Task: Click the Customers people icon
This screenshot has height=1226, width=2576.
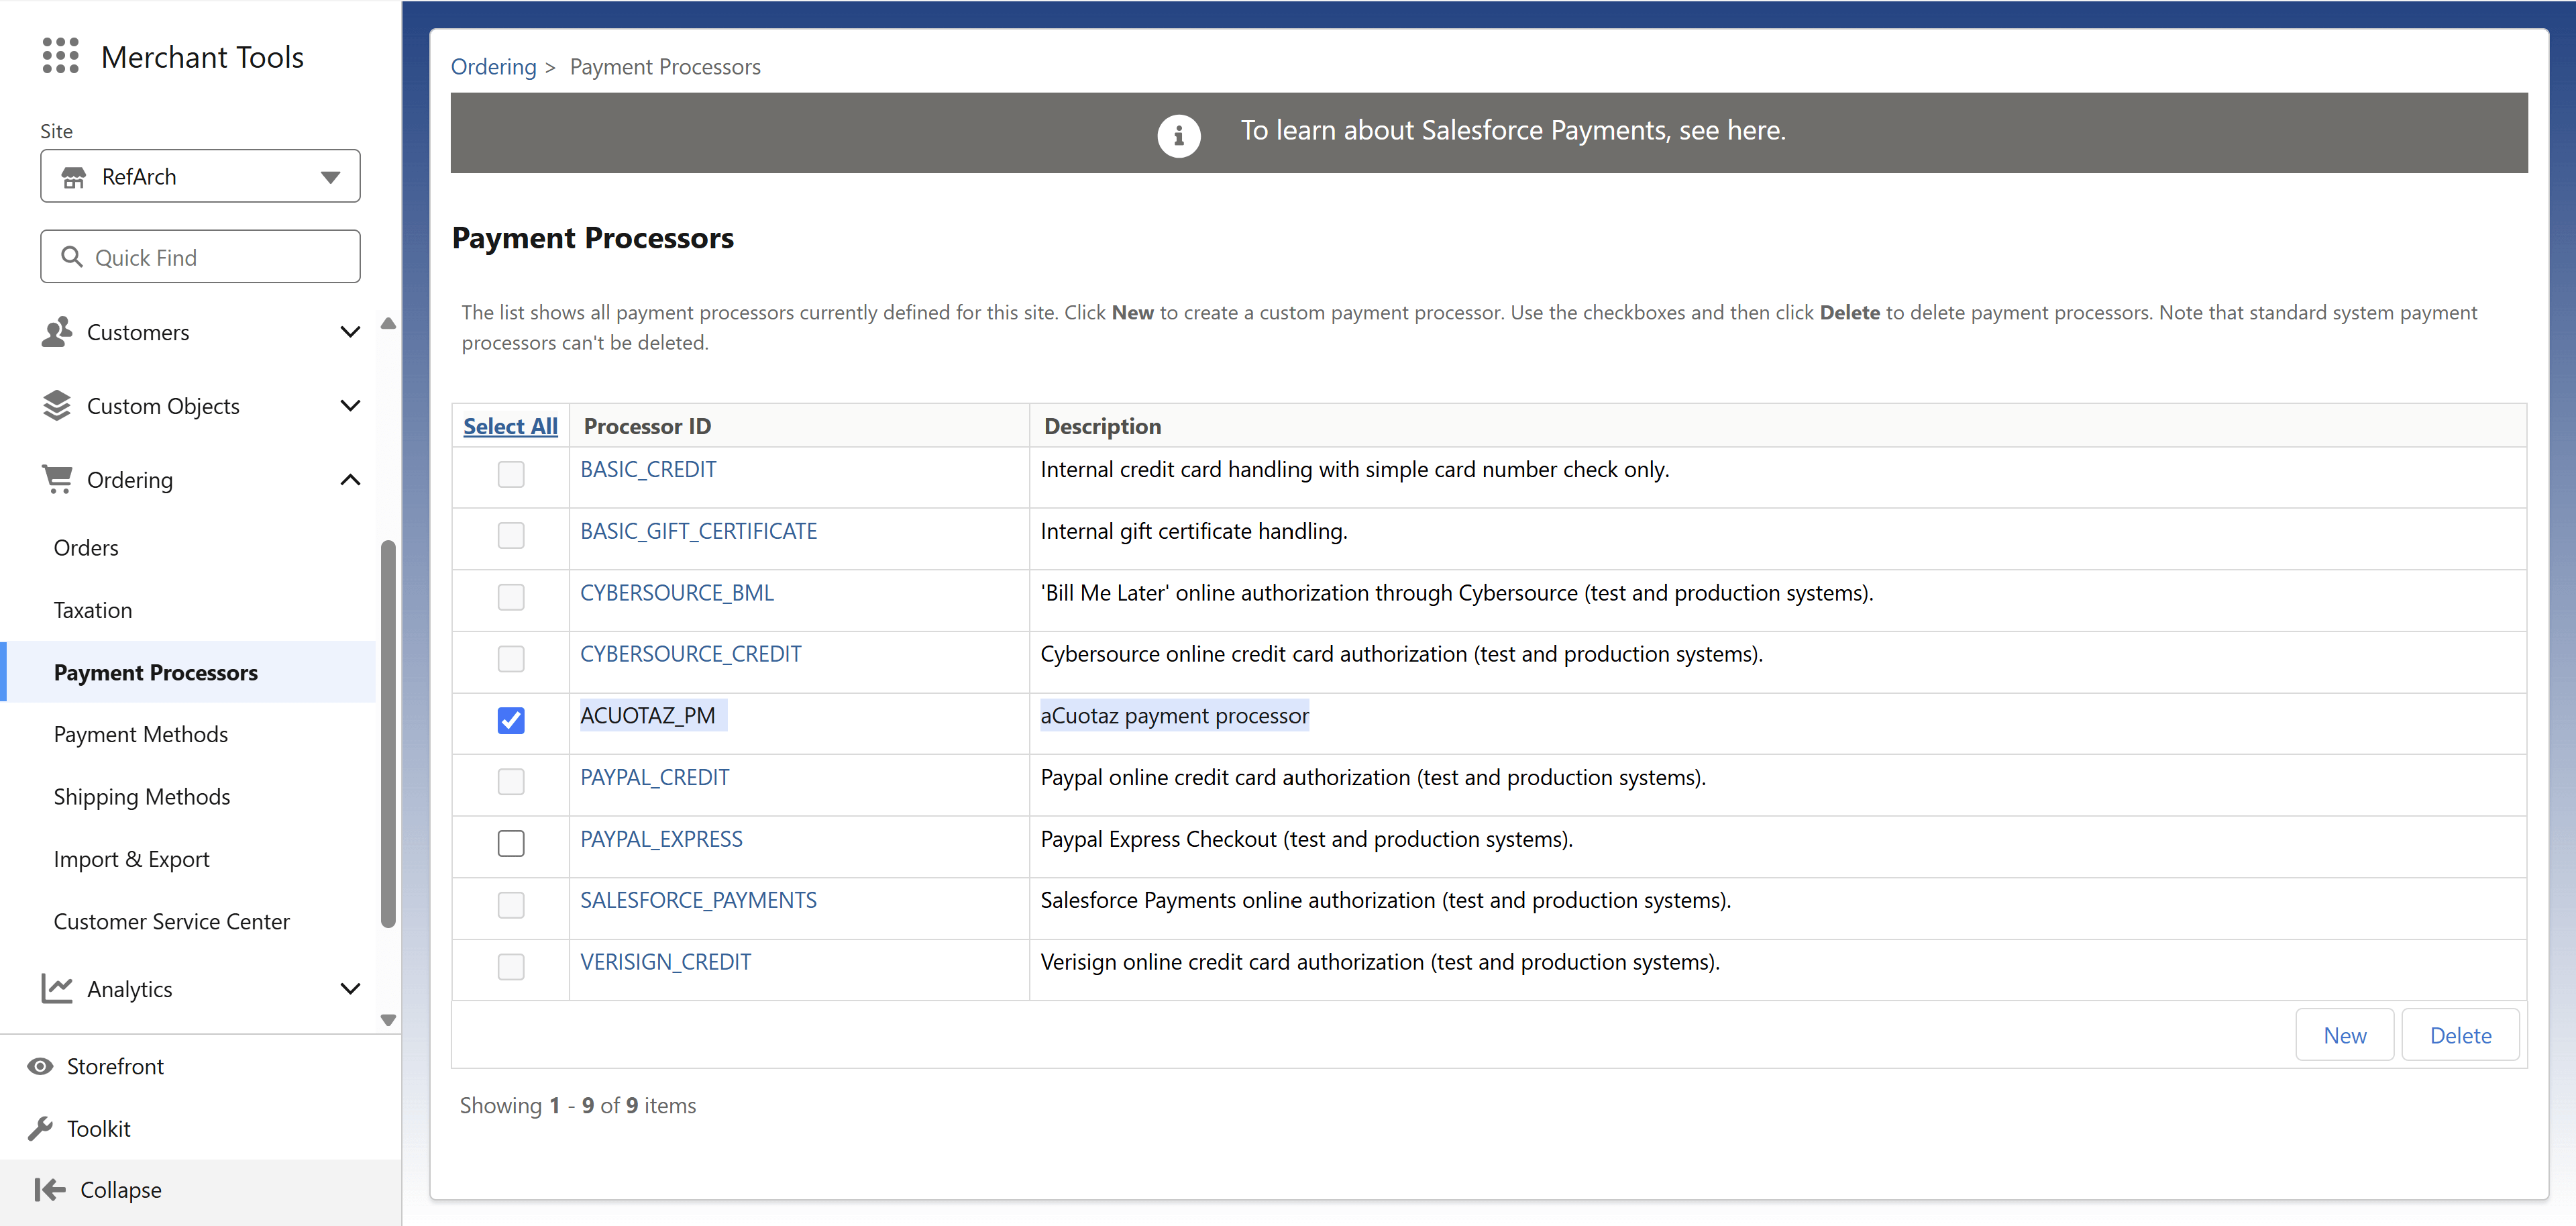Action: 57,332
